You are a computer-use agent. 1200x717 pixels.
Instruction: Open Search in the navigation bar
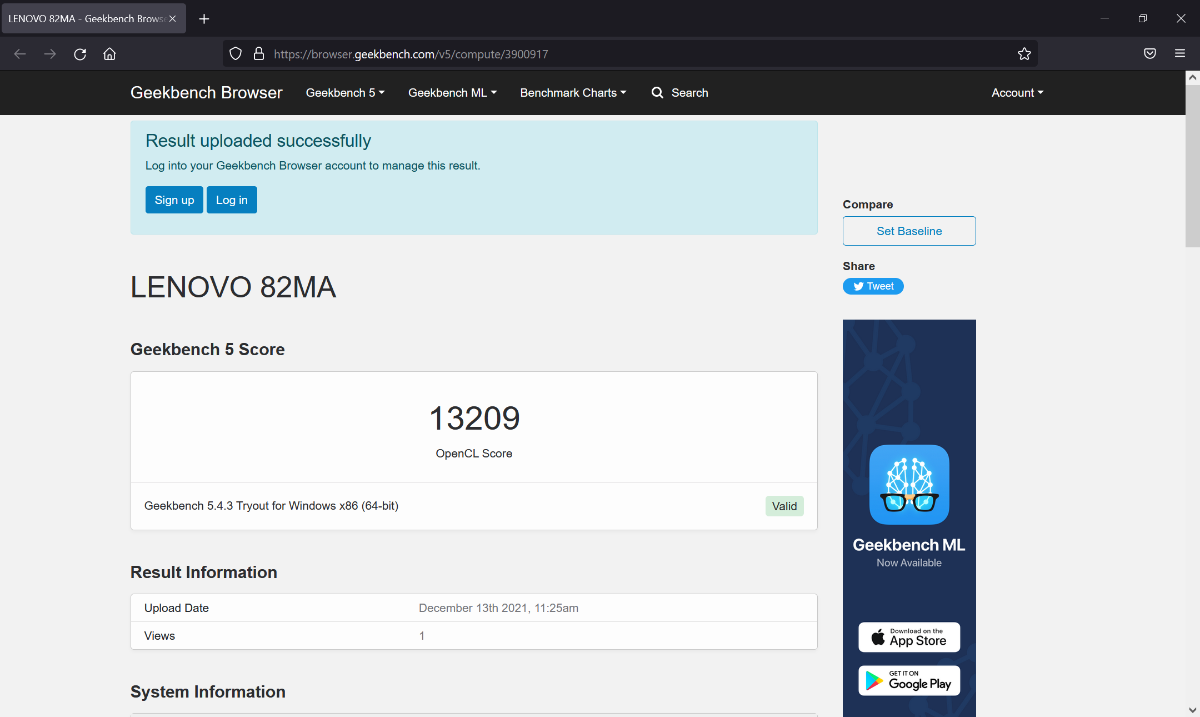point(680,93)
